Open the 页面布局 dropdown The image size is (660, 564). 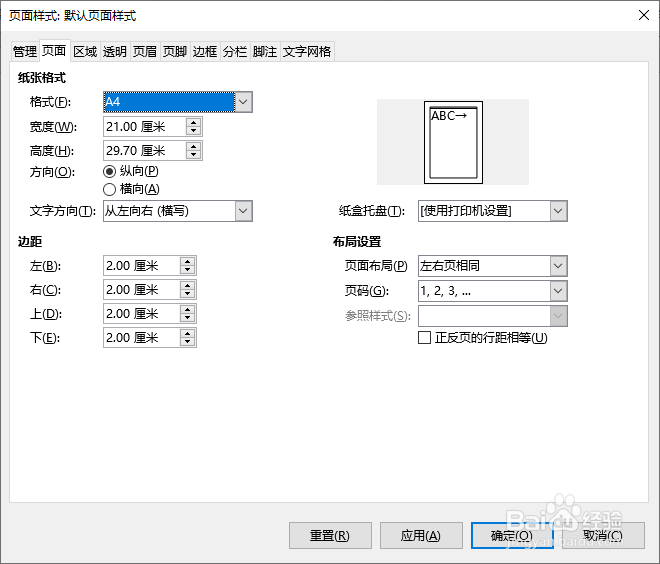click(x=558, y=266)
